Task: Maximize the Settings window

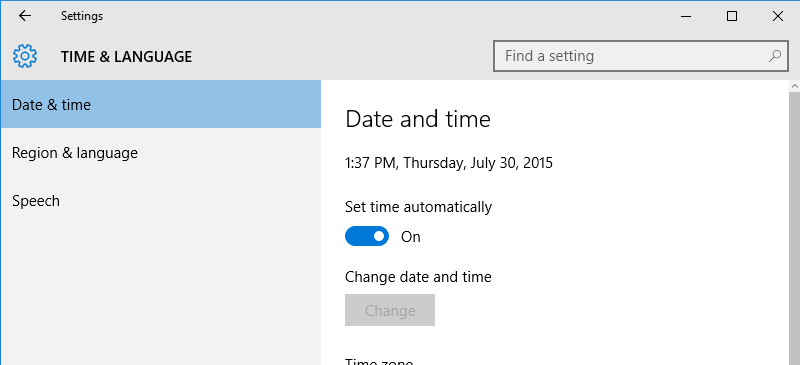Action: tap(732, 16)
